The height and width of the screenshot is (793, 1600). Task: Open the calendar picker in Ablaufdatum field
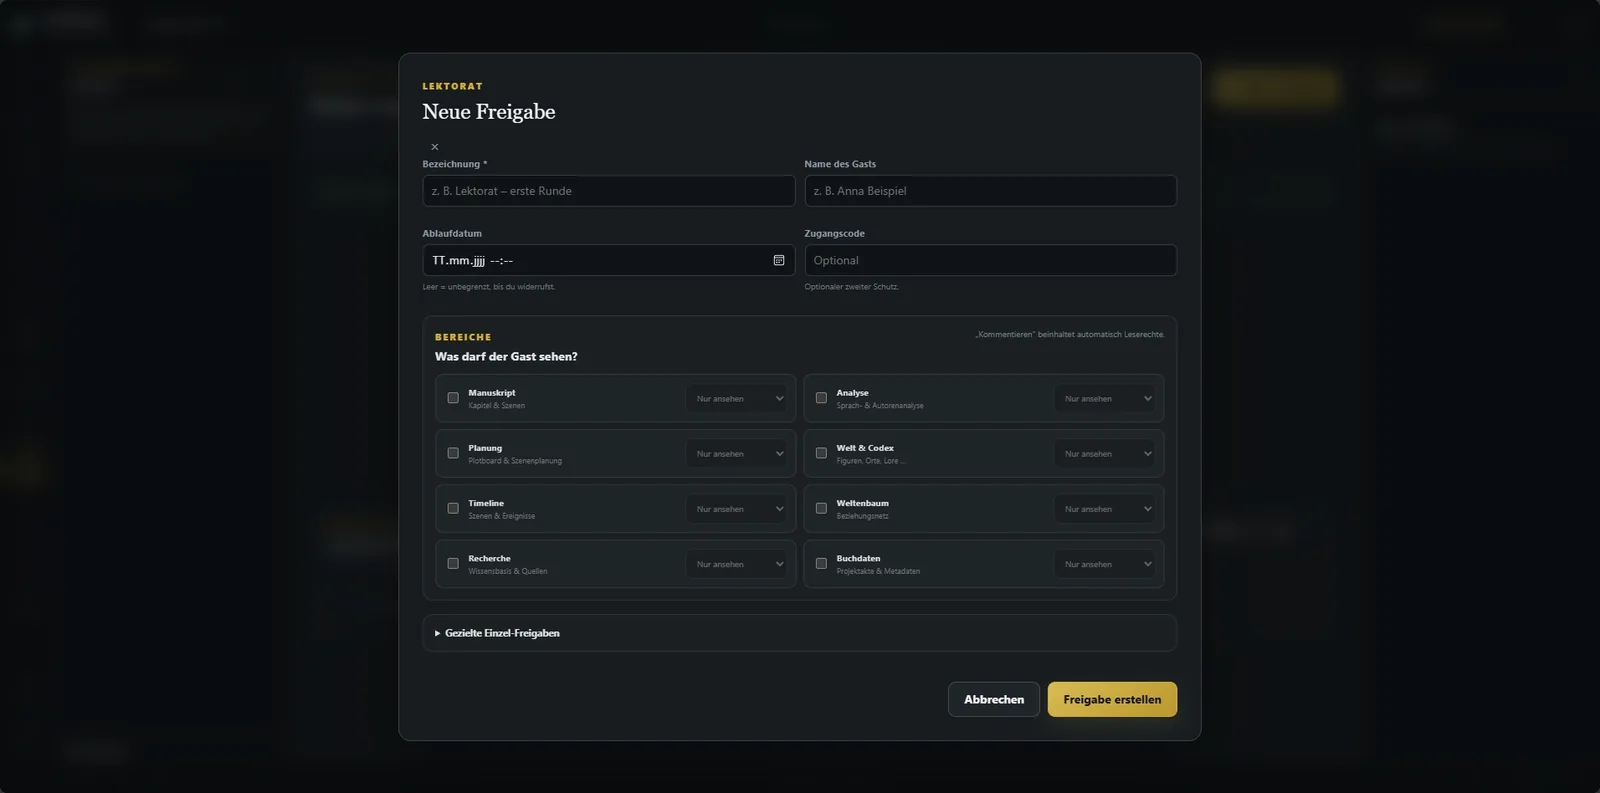(x=779, y=260)
